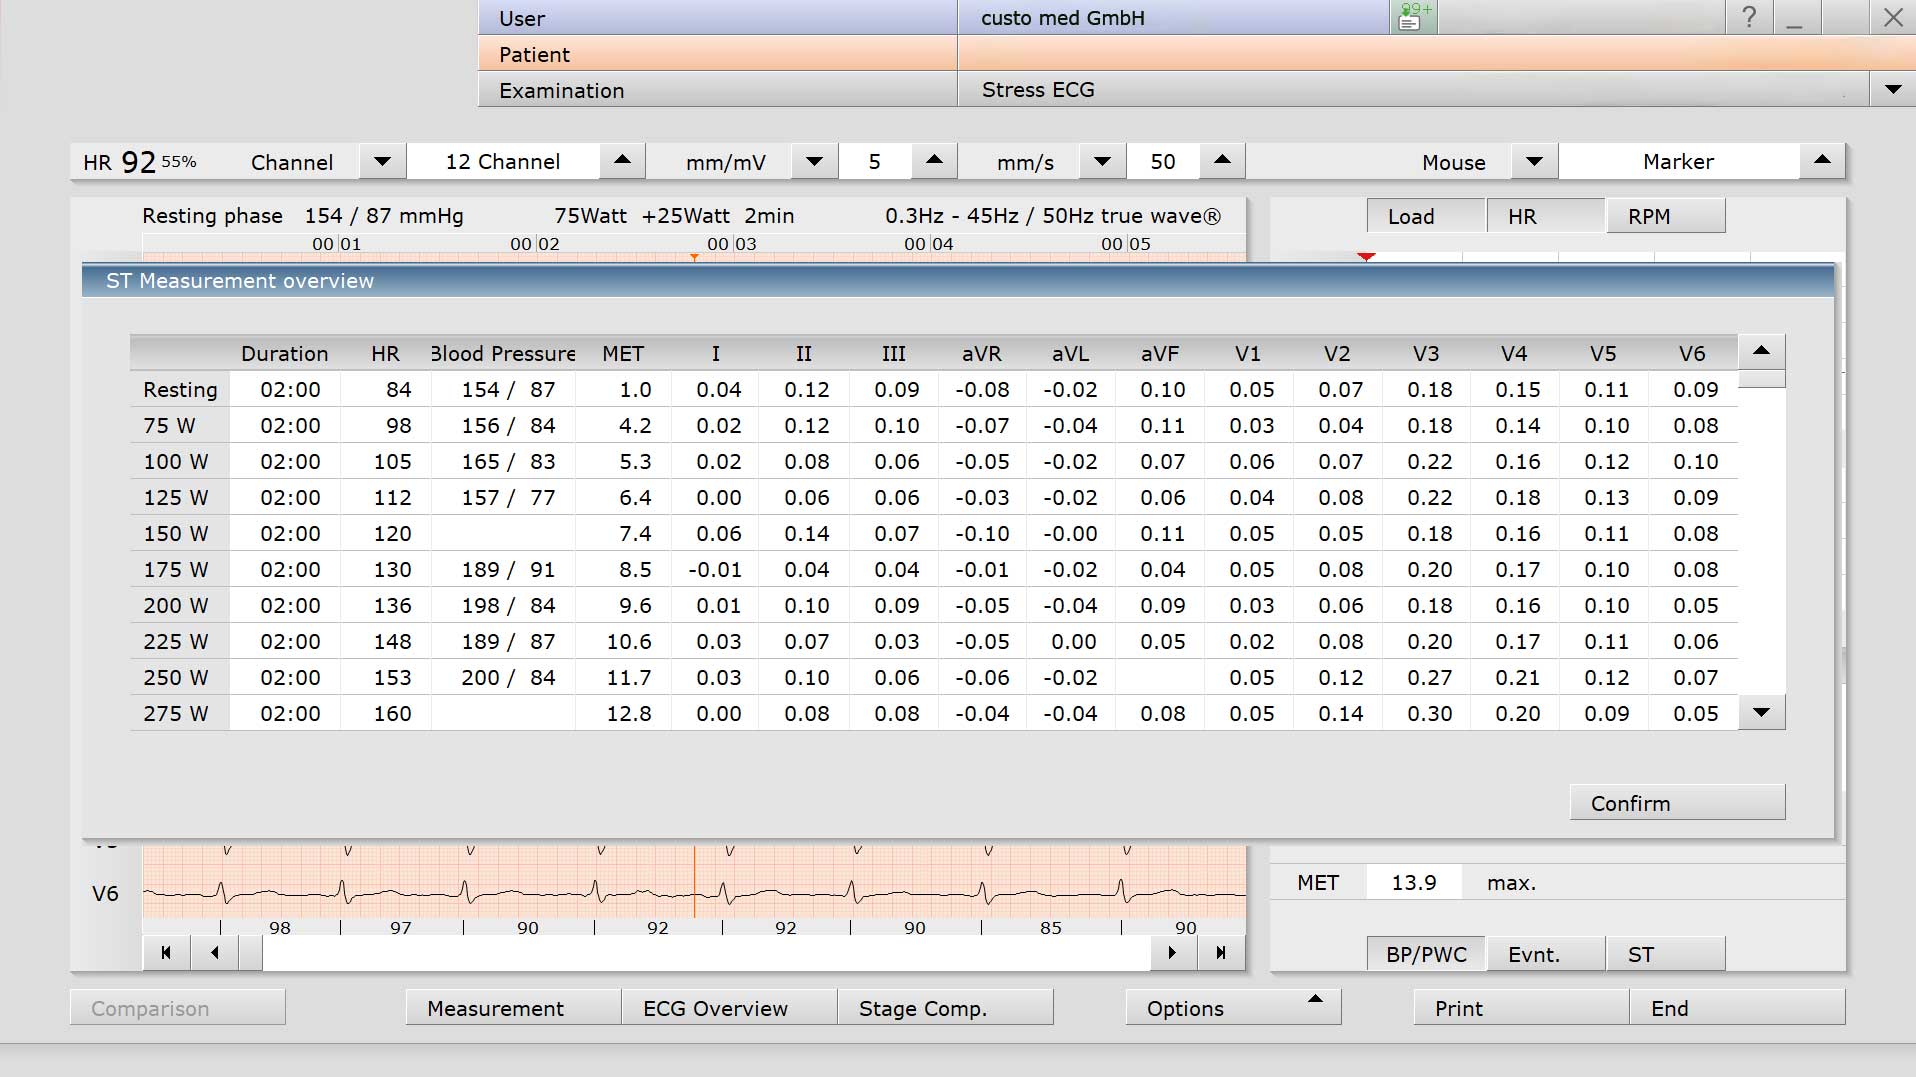Screen dimensions: 1916x1077
Task: Click the orange marker on the time ruler
Action: [694, 258]
